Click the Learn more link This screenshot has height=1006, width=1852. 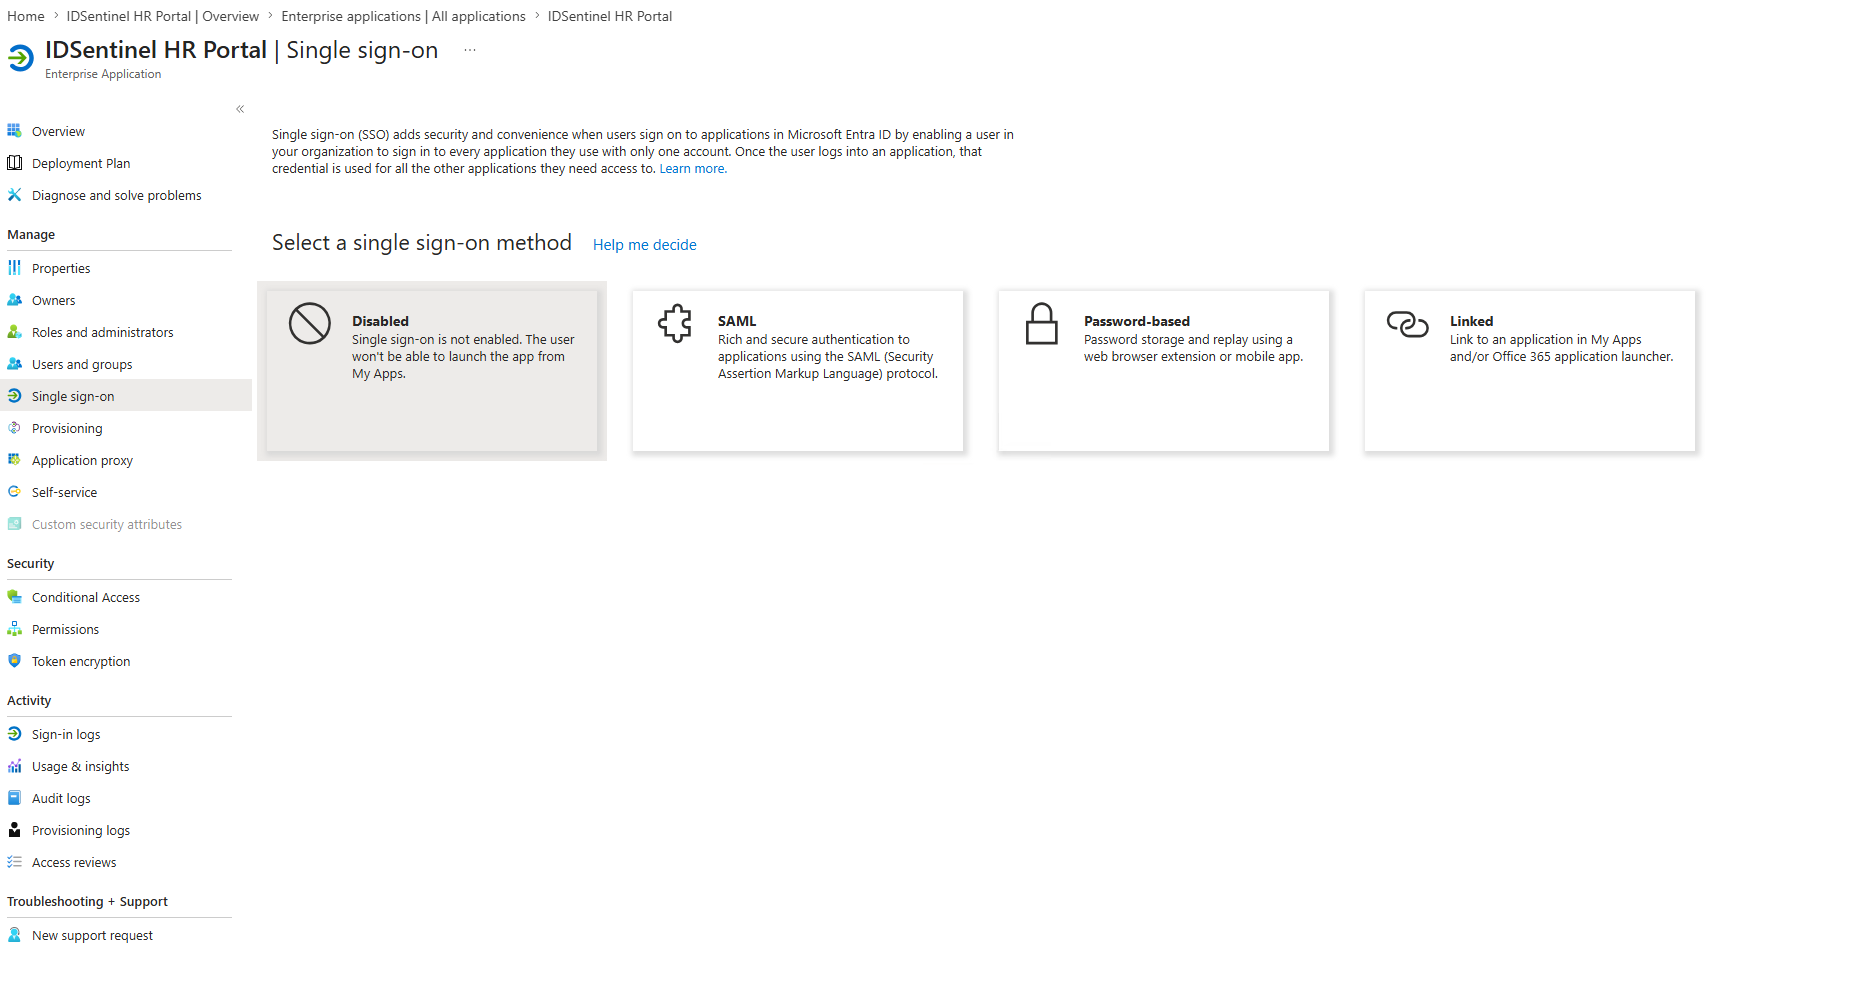[x=693, y=169]
